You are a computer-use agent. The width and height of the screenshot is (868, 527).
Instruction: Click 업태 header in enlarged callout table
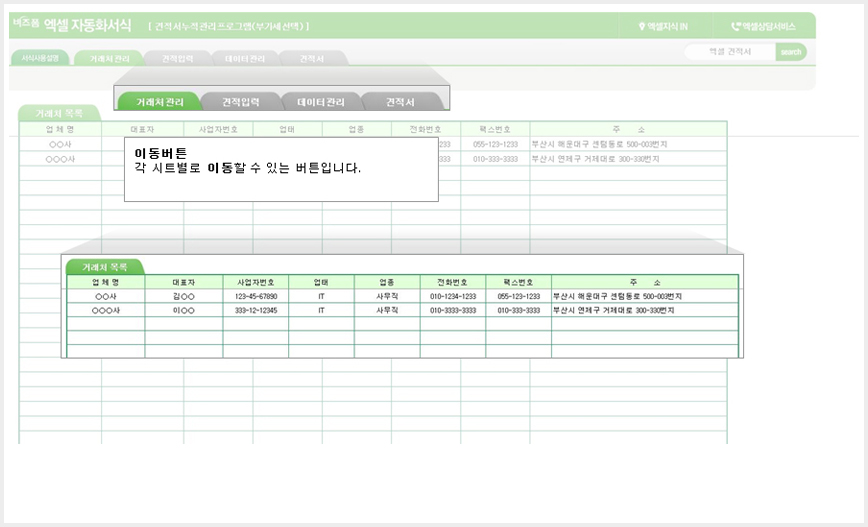[x=321, y=282]
